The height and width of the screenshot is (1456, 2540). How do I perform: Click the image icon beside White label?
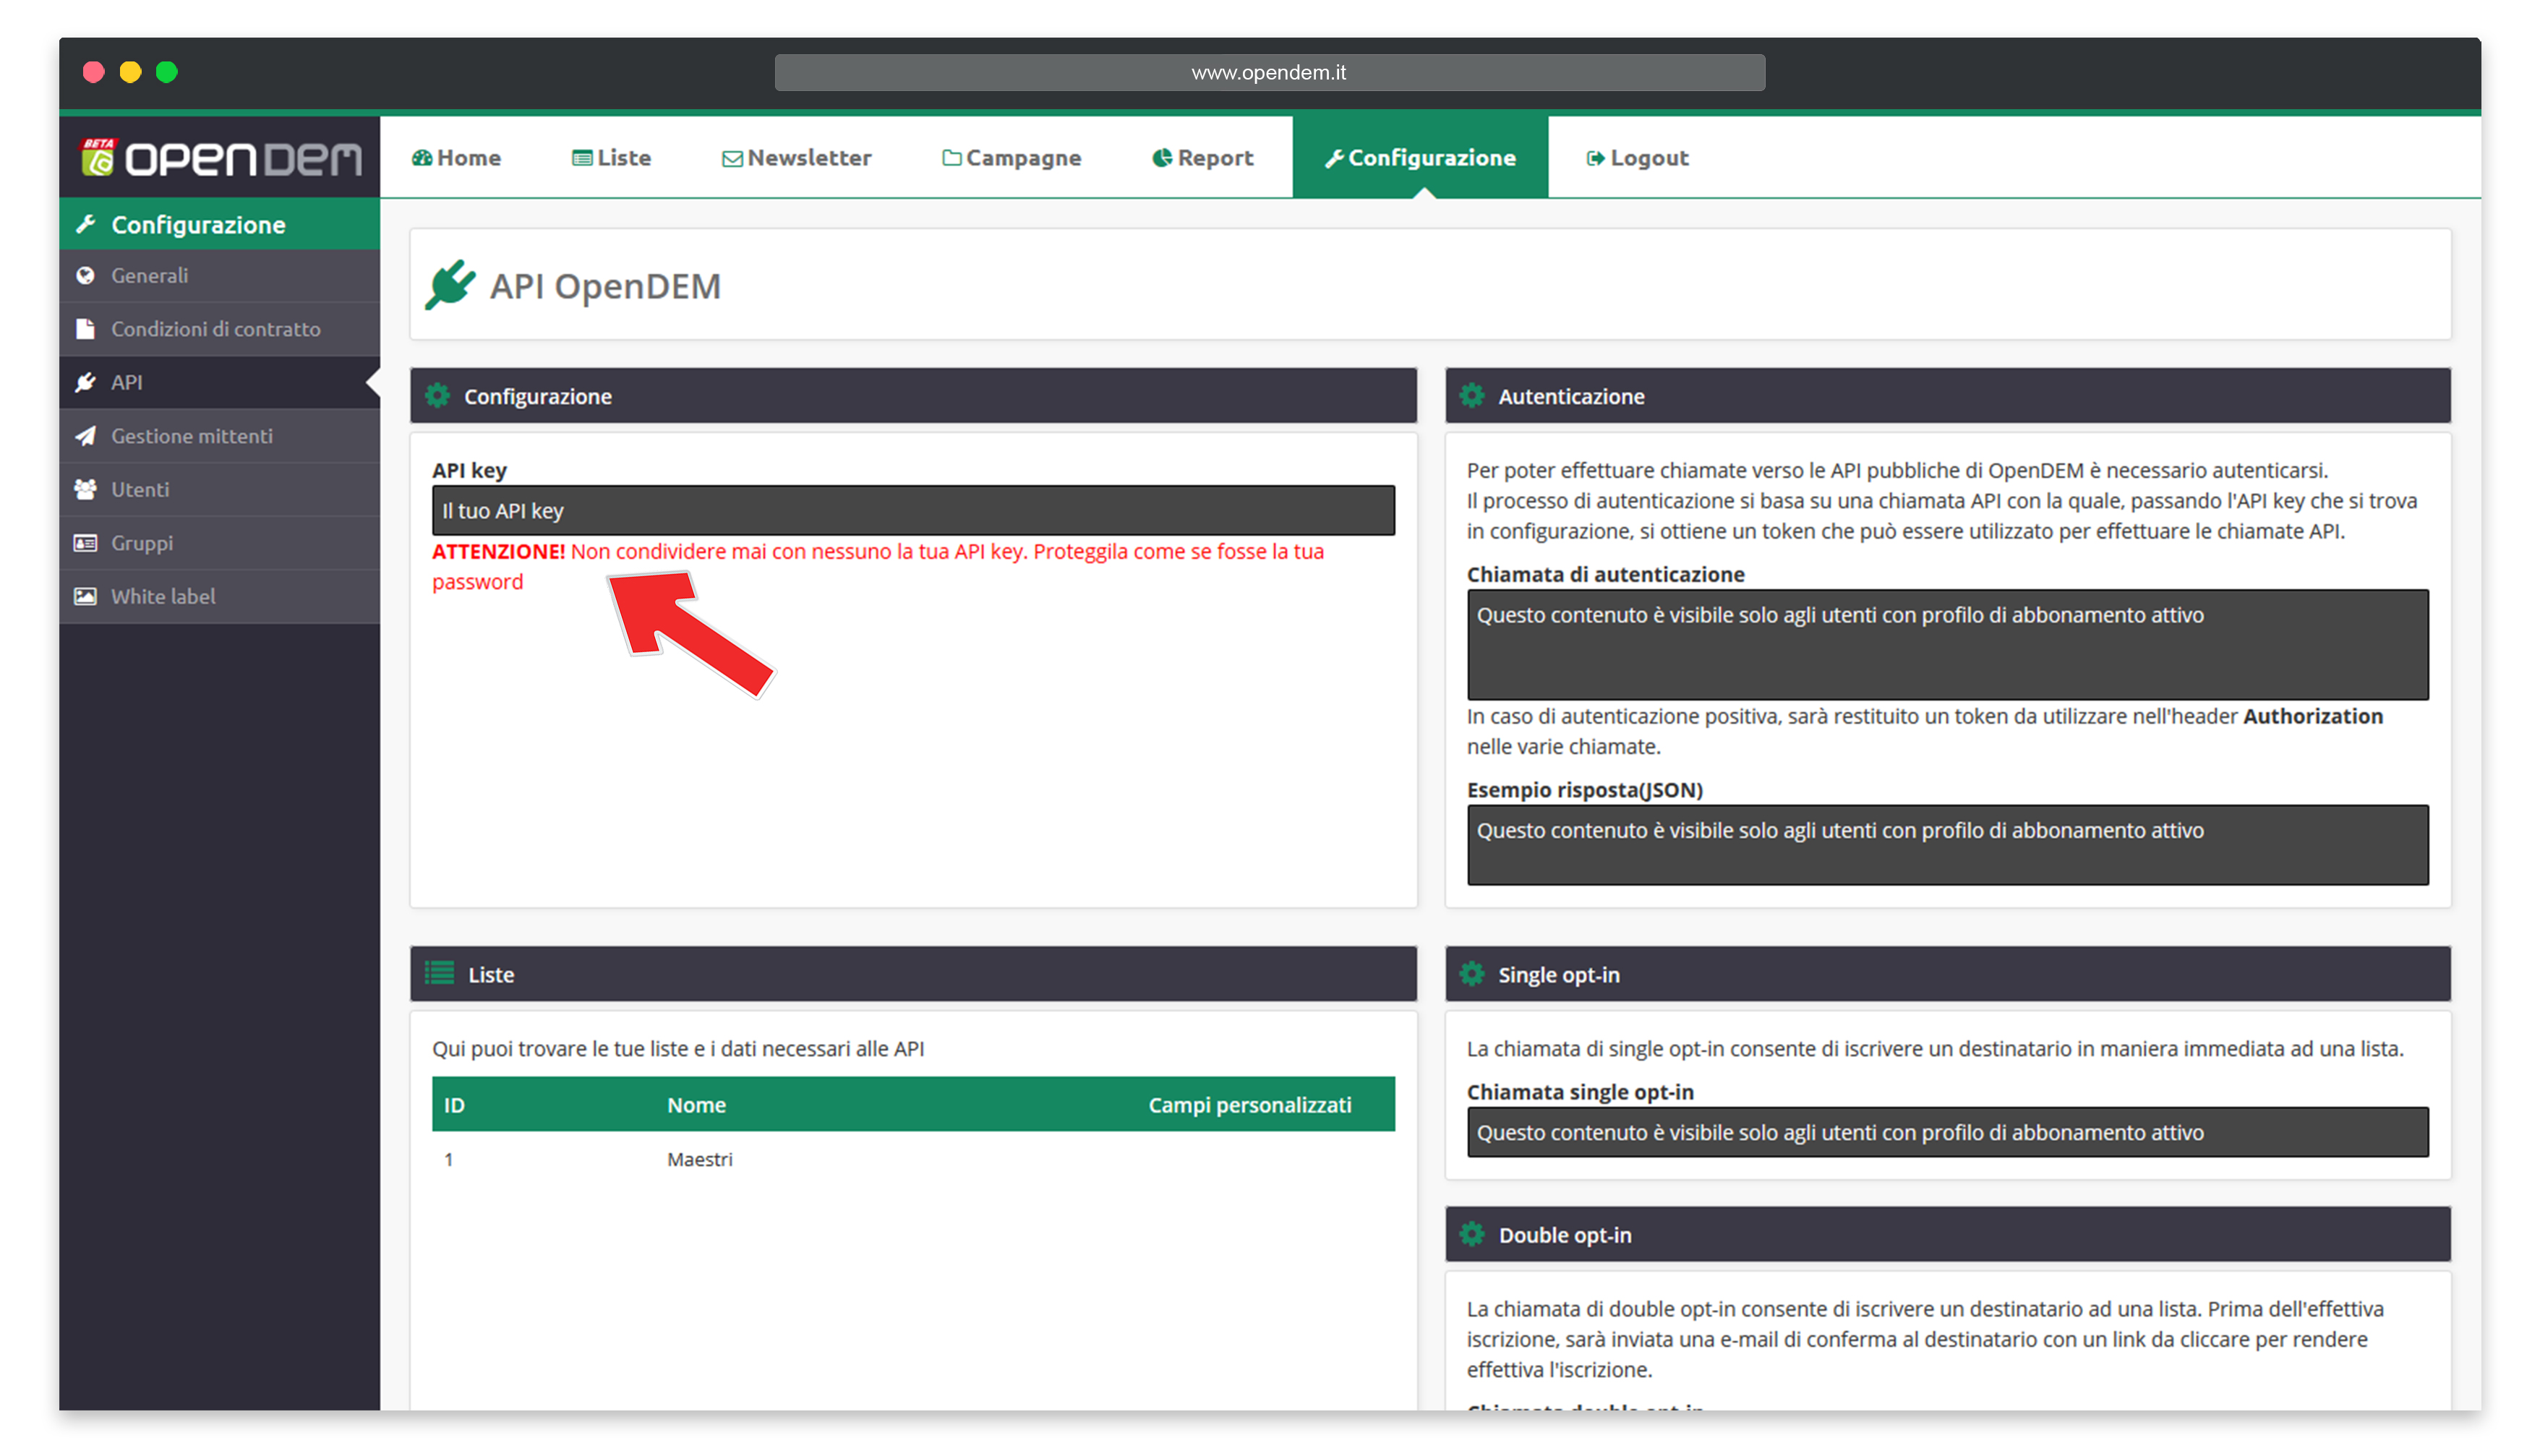pos(86,596)
